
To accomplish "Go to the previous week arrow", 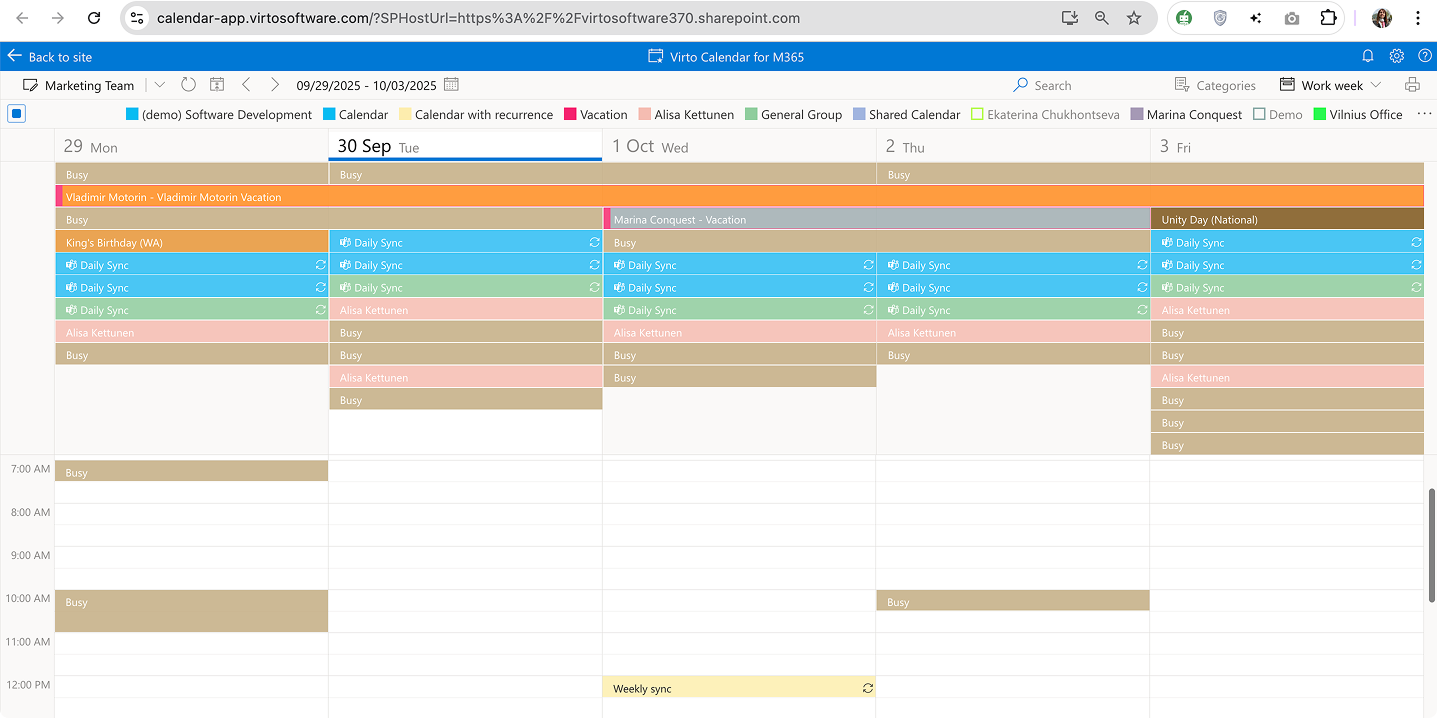I will 246,85.
